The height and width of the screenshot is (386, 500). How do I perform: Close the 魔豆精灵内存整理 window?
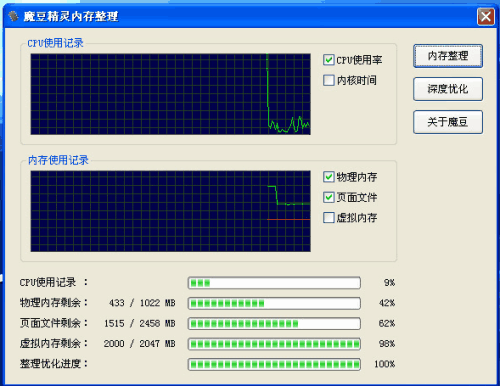pos(485,16)
